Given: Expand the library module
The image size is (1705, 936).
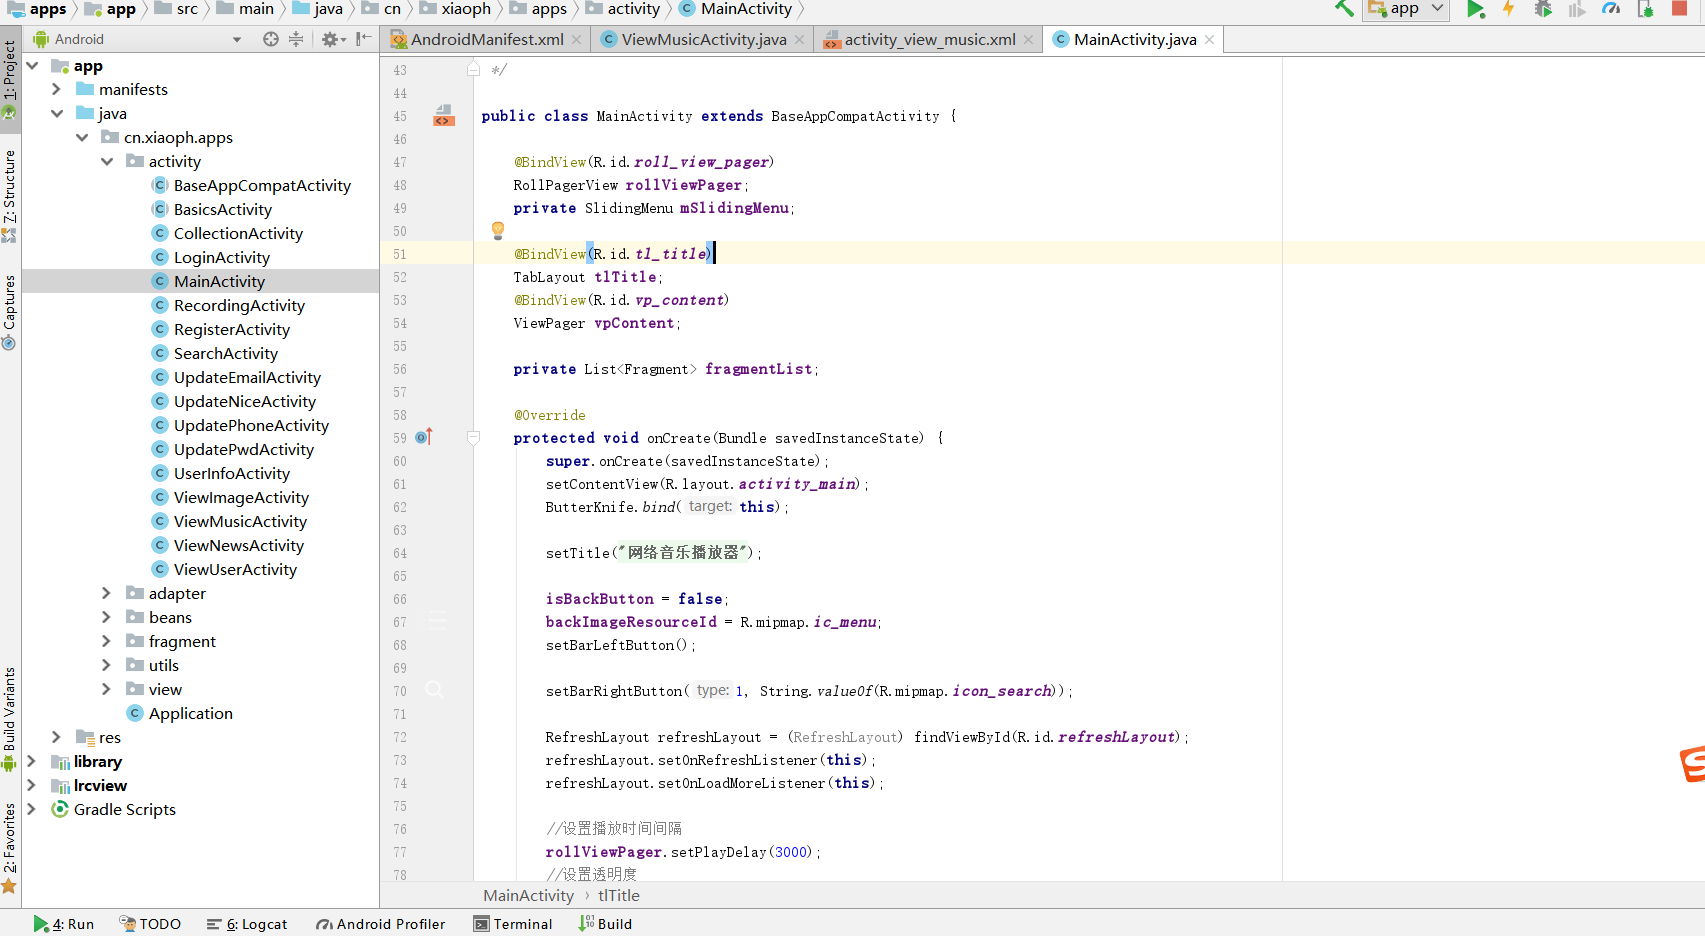Looking at the screenshot, I should (x=32, y=762).
